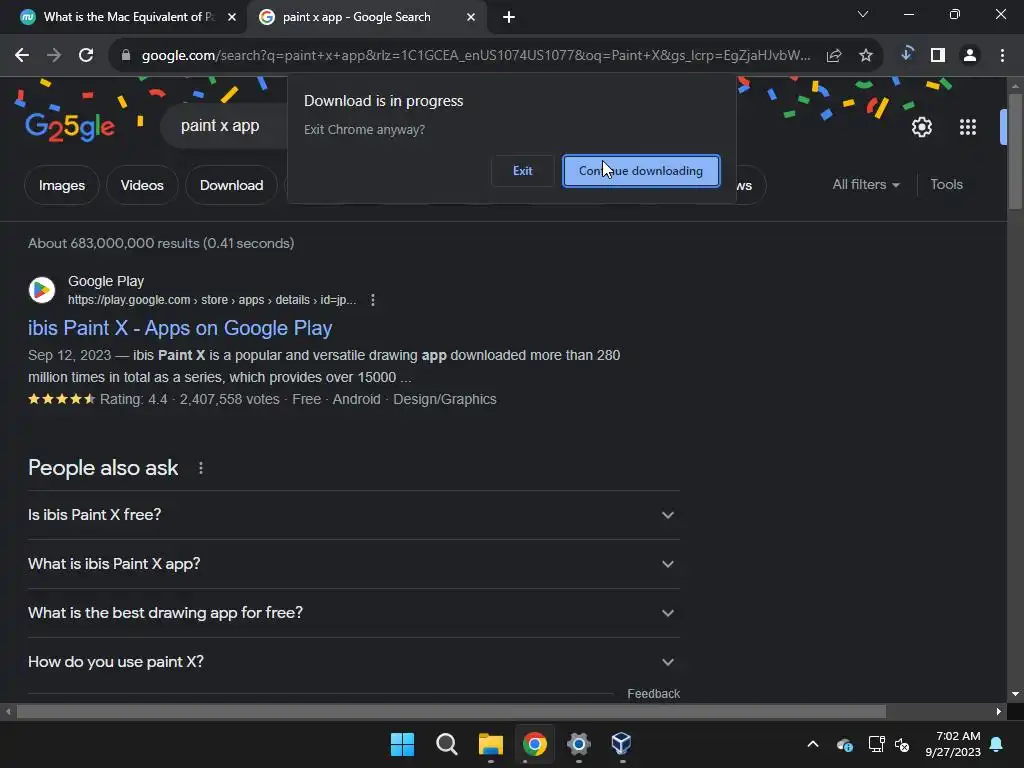Click the OneDrive cloud tray icon
The width and height of the screenshot is (1024, 768).
[844, 744]
